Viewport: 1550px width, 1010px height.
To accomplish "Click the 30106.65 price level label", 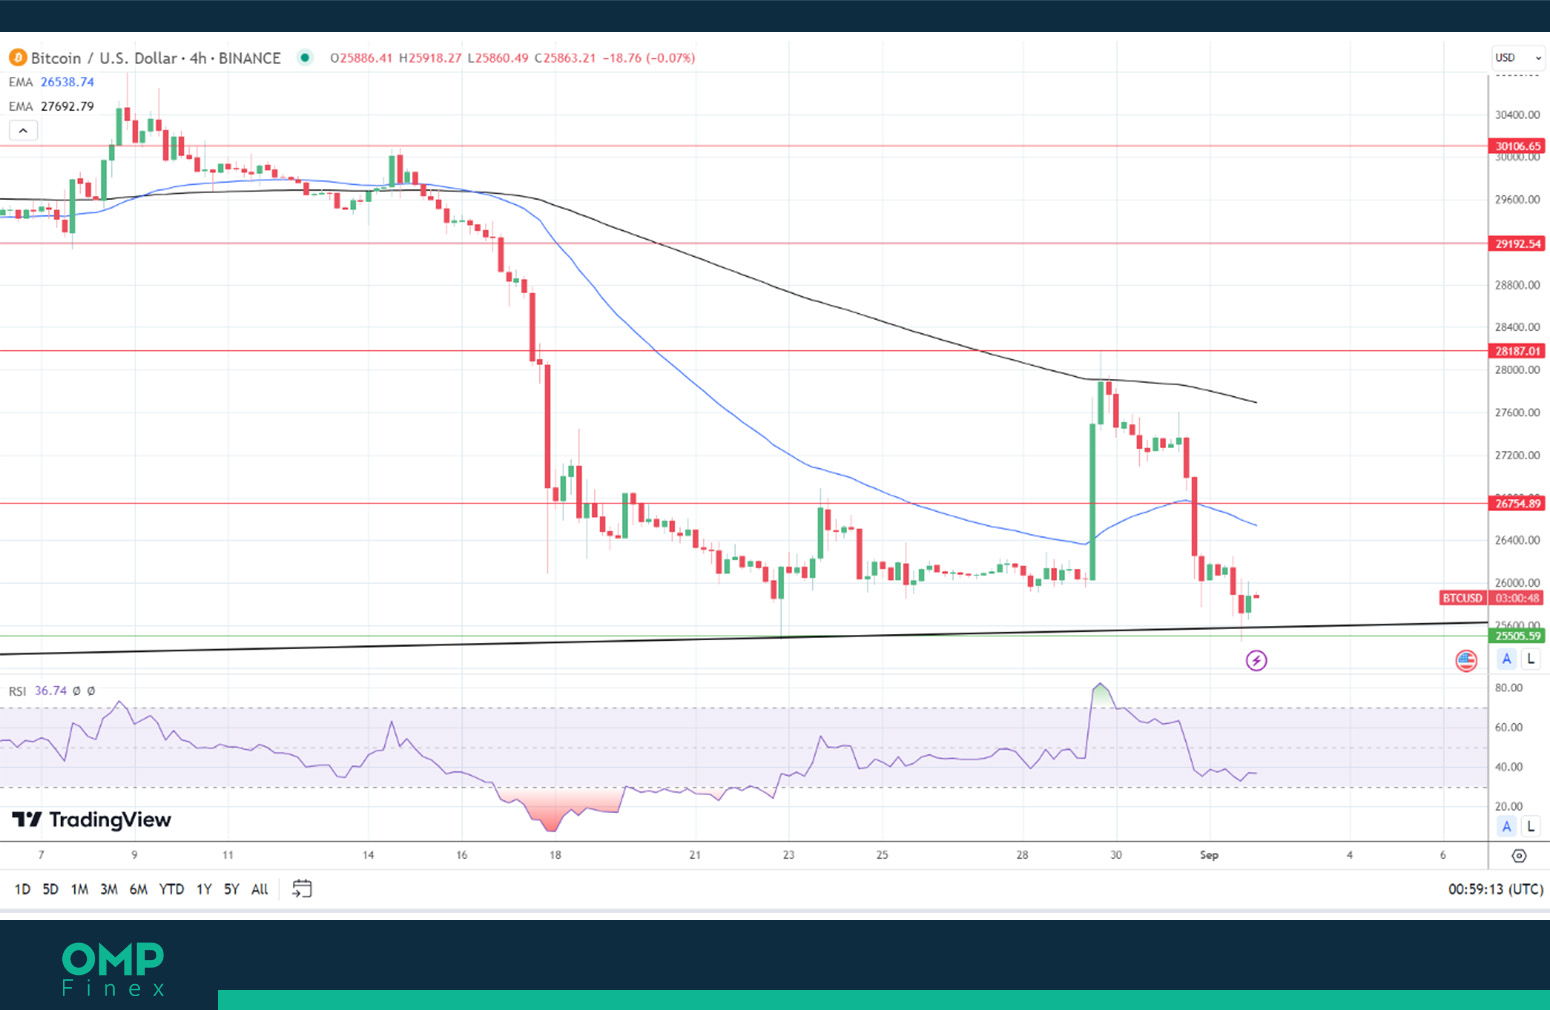I will [x=1518, y=146].
